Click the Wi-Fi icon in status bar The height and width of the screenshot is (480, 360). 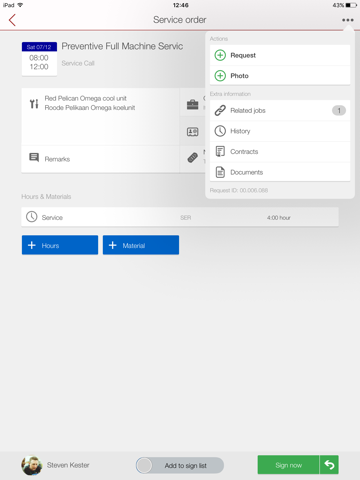click(20, 5)
